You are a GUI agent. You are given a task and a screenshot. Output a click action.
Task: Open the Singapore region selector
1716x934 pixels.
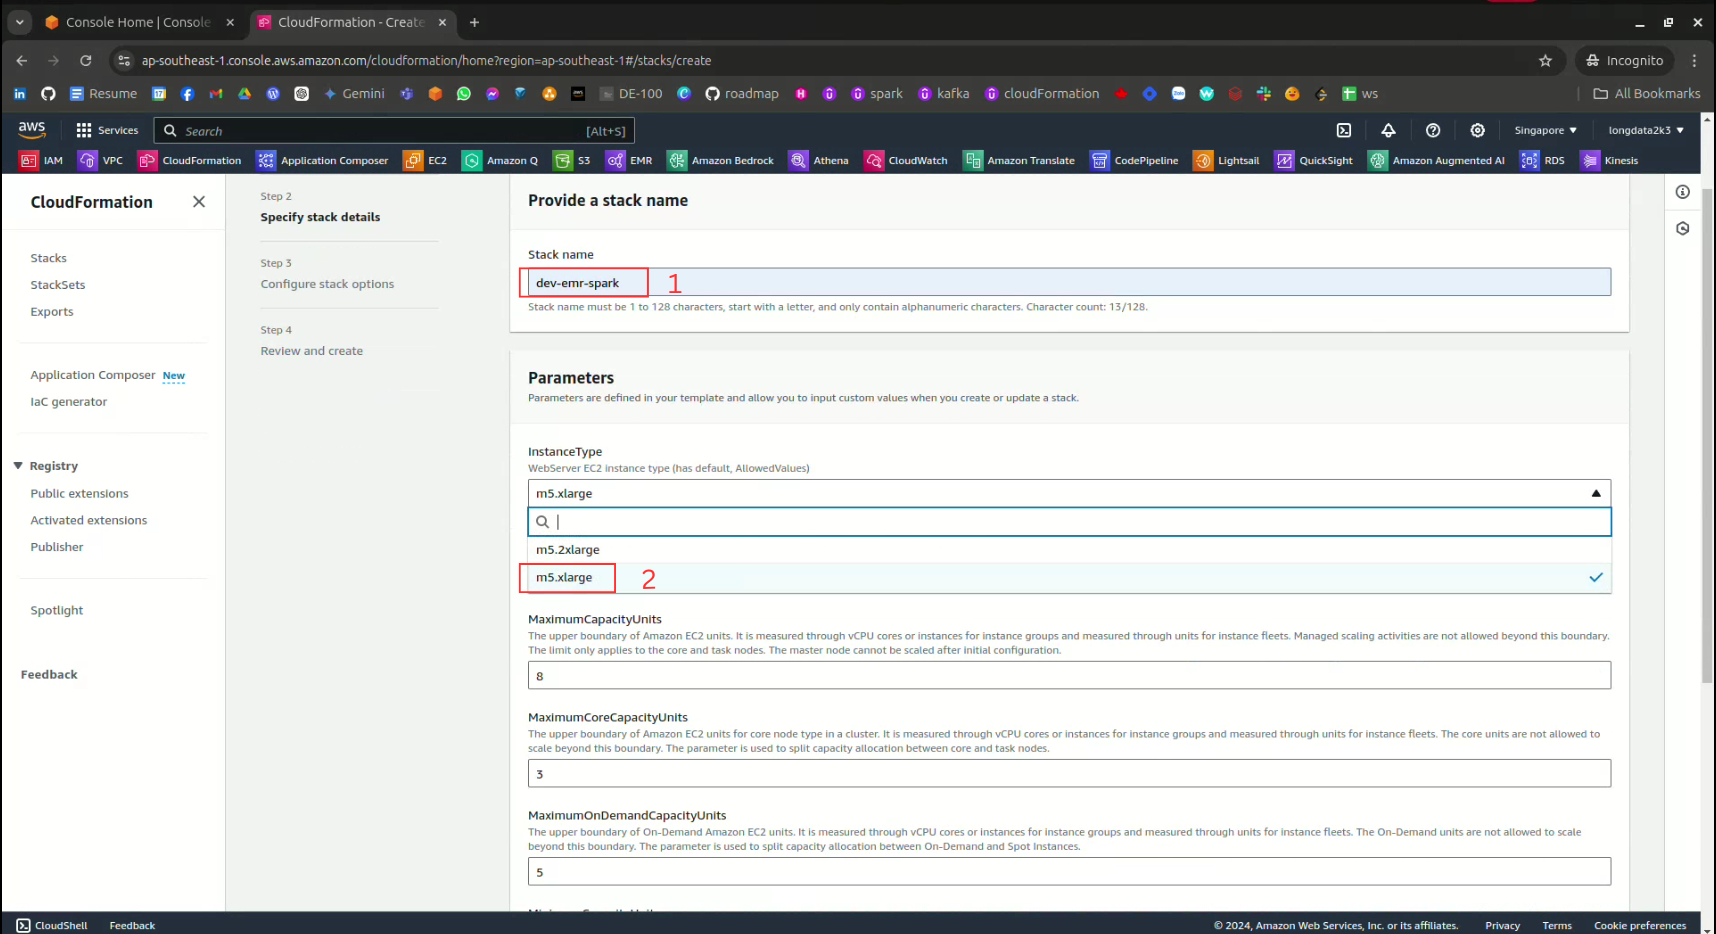1545,130
